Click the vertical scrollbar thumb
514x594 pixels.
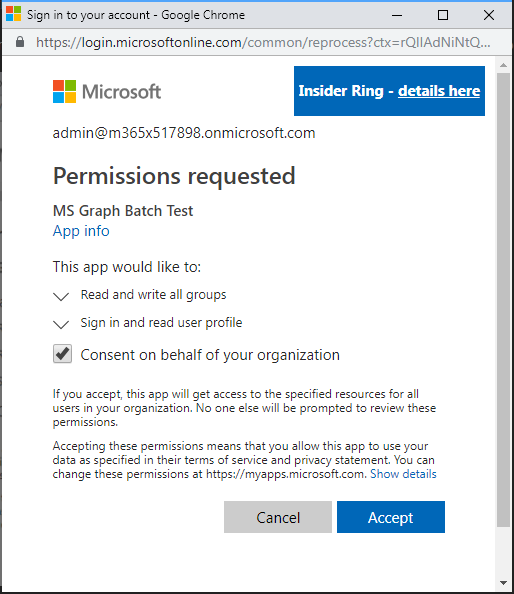[x=503, y=300]
